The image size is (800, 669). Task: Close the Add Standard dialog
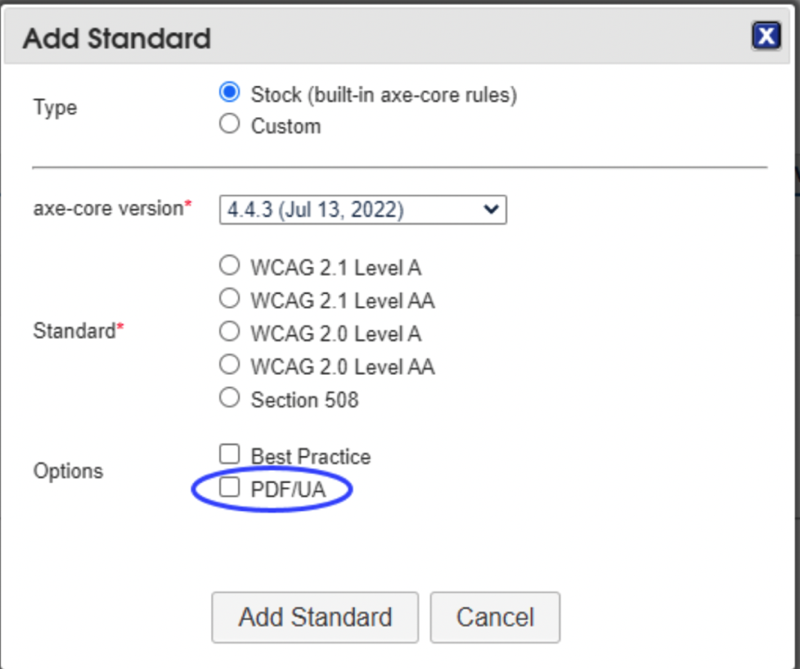point(766,37)
